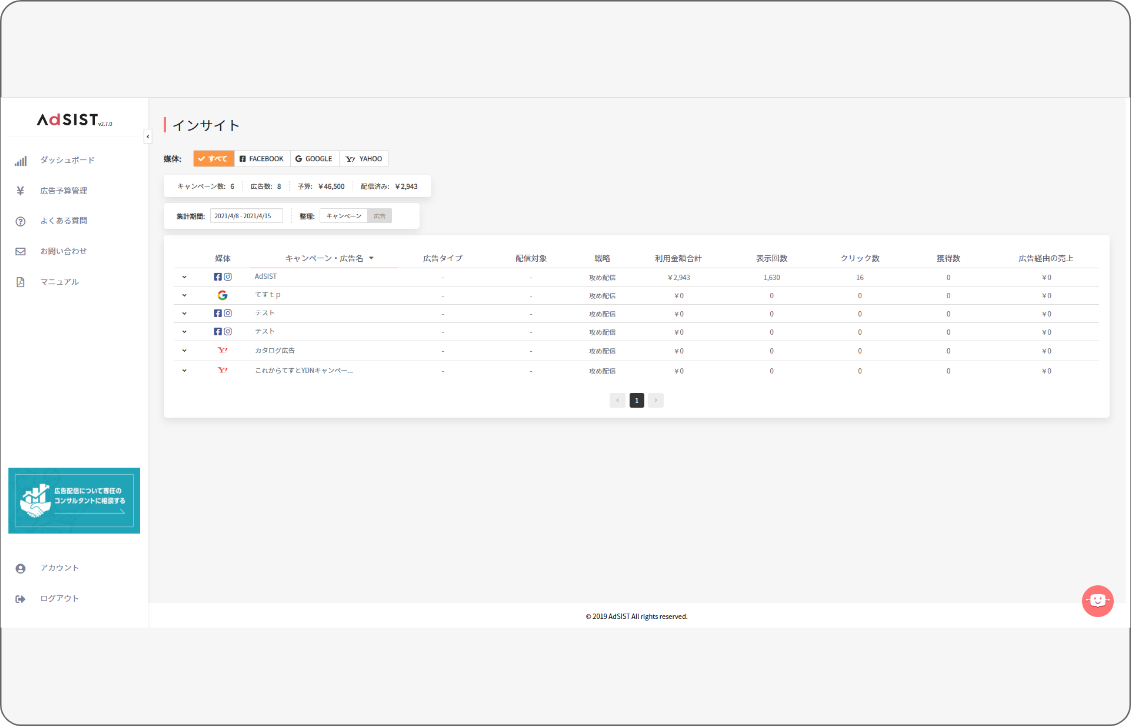This screenshot has width=1131, height=727.
Task: Click the yen budget management icon
Action: pyautogui.click(x=20, y=190)
